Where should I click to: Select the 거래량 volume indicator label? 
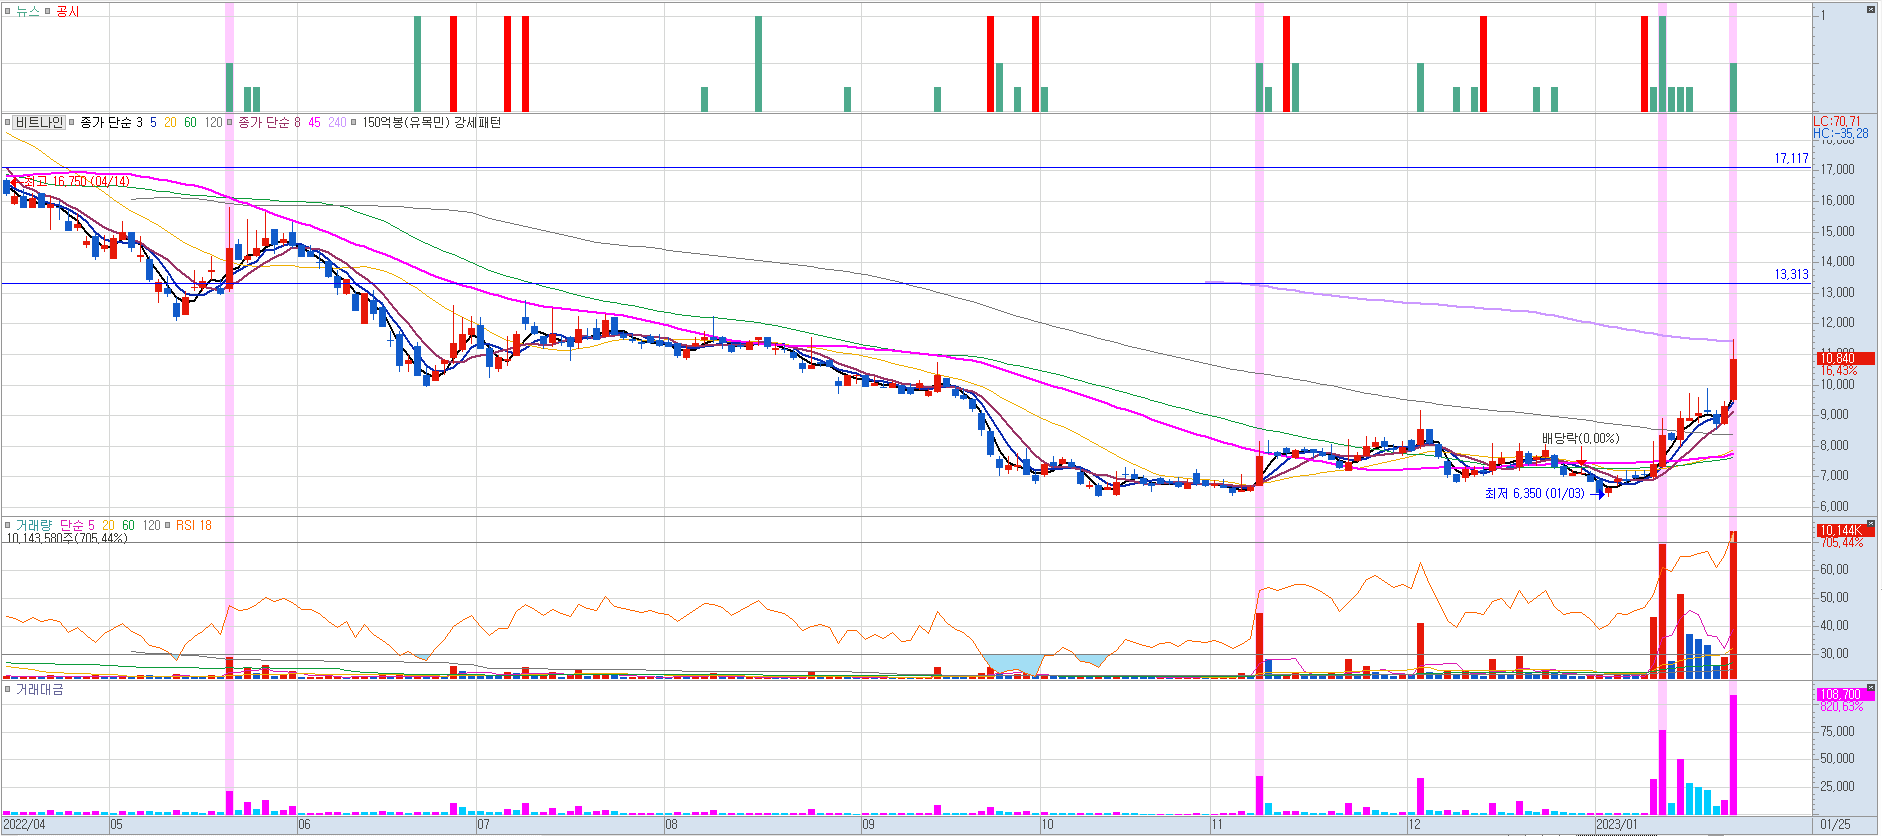[34, 525]
